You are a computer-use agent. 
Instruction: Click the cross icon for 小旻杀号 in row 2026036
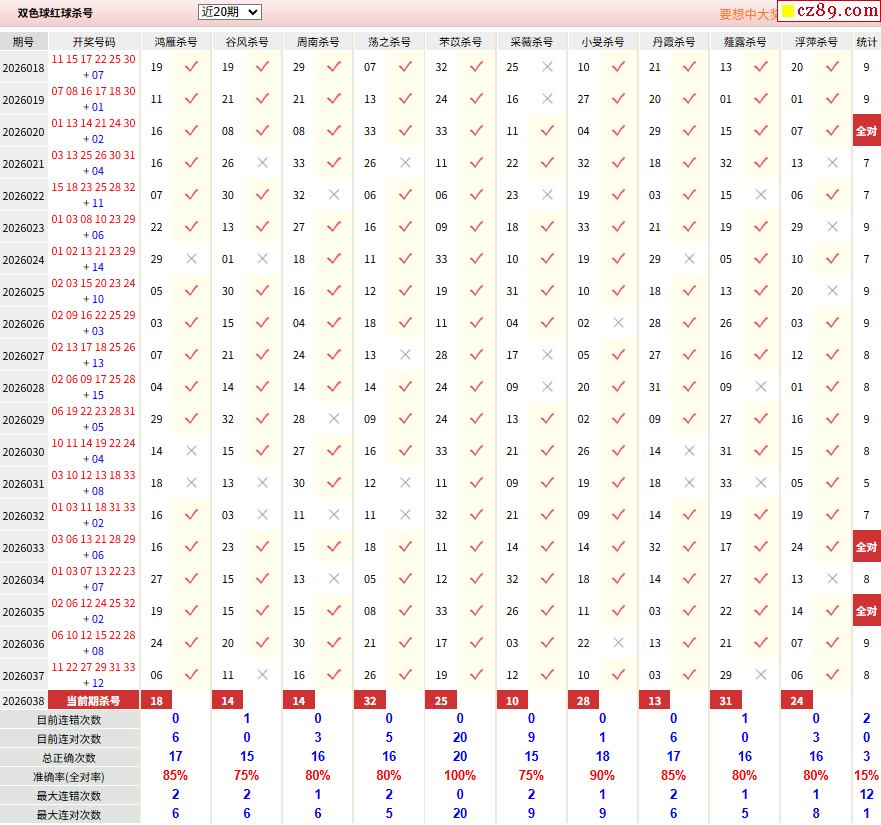coord(618,643)
